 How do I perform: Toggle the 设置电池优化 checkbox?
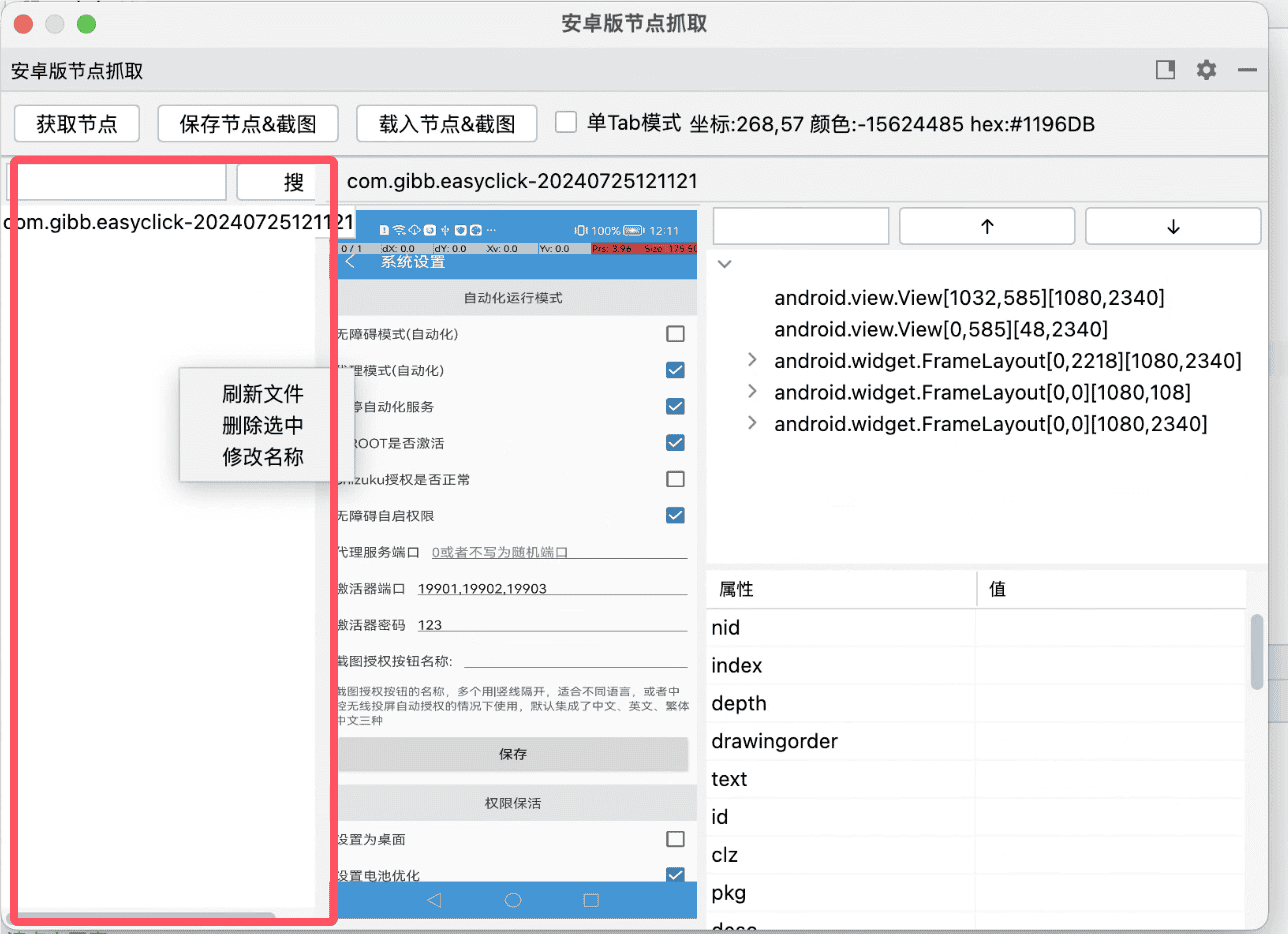(x=675, y=875)
